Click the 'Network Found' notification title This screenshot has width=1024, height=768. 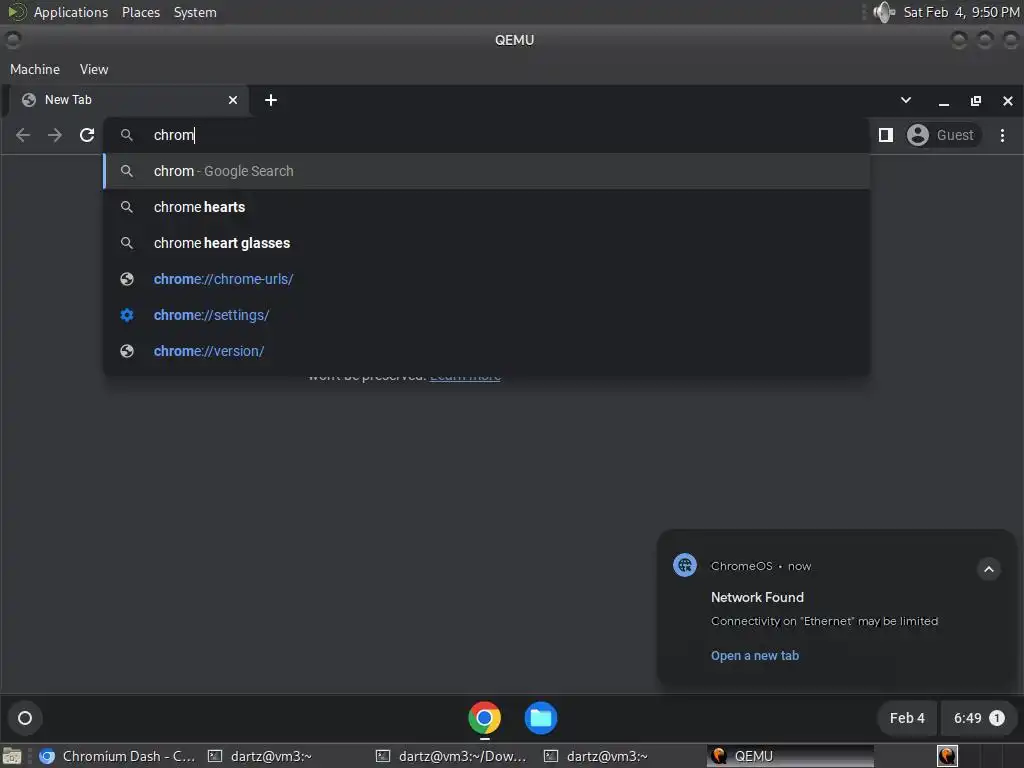click(758, 597)
